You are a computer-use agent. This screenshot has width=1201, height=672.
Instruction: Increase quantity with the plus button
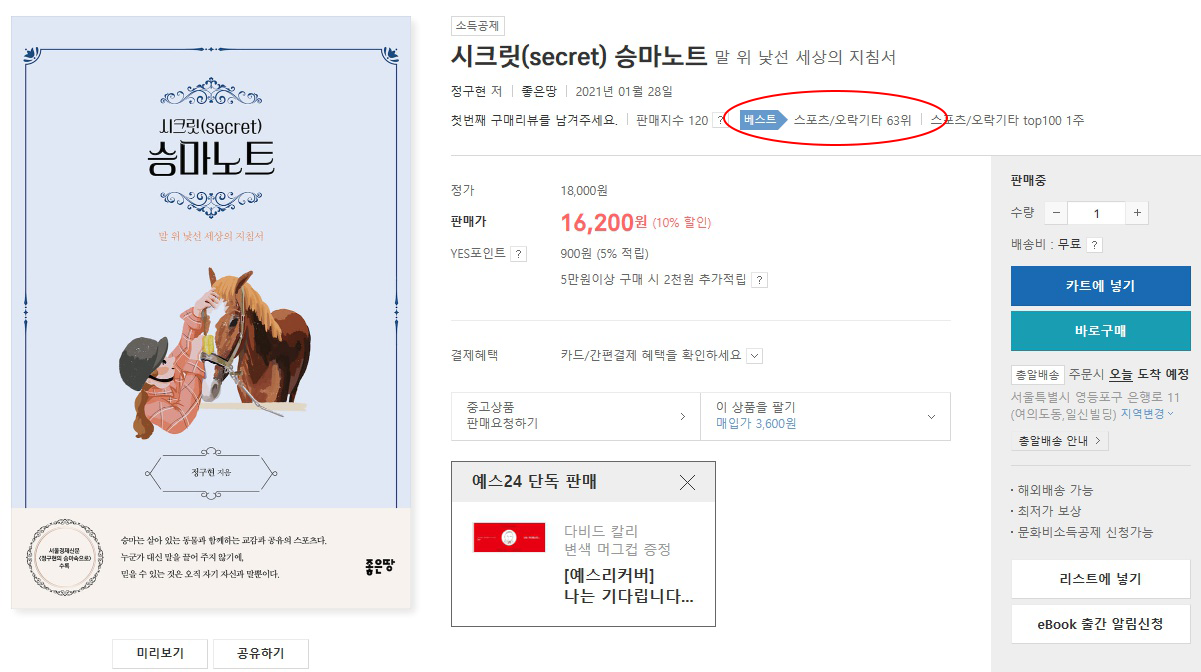pos(1137,213)
